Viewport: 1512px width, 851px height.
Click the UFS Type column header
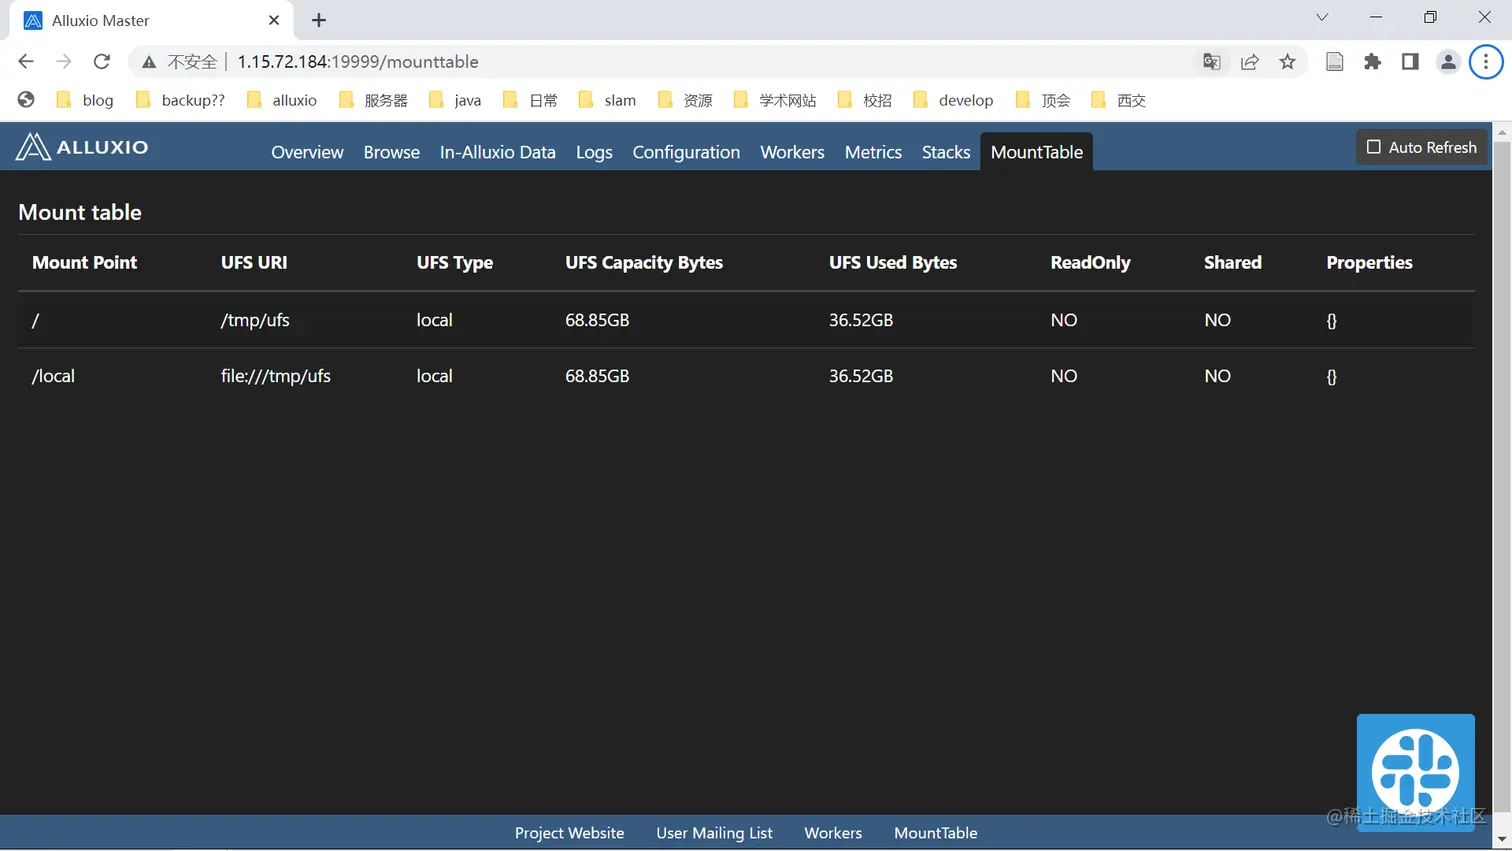[x=455, y=262]
